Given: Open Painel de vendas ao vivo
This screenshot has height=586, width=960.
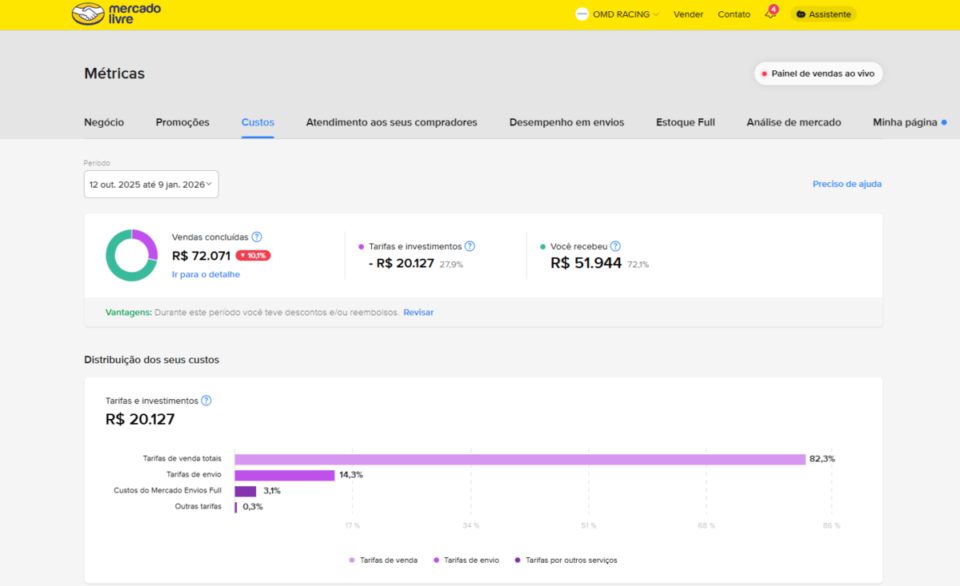Looking at the screenshot, I should [818, 73].
